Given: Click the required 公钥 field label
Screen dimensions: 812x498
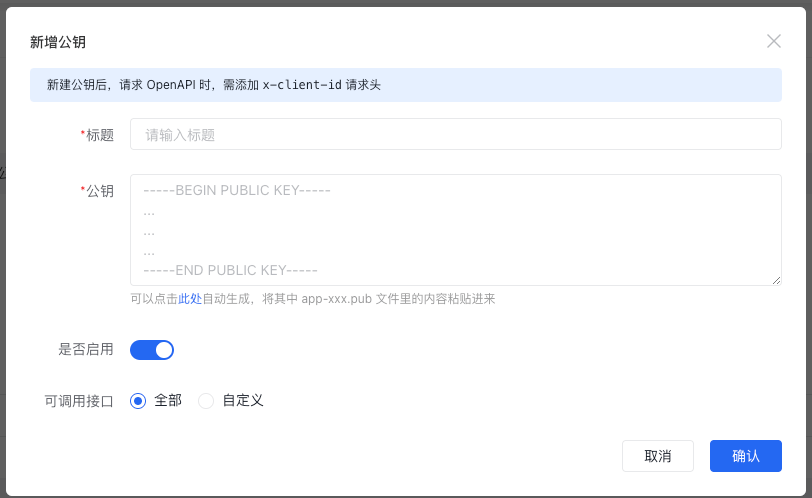Looking at the screenshot, I should pos(100,191).
